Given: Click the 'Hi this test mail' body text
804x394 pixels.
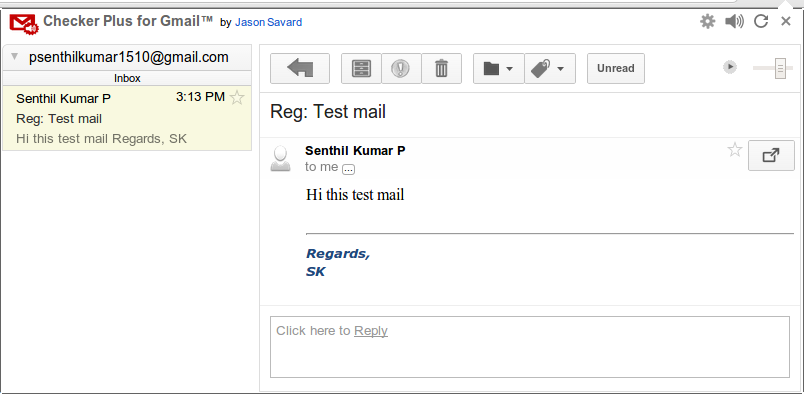Looking at the screenshot, I should [355, 194].
